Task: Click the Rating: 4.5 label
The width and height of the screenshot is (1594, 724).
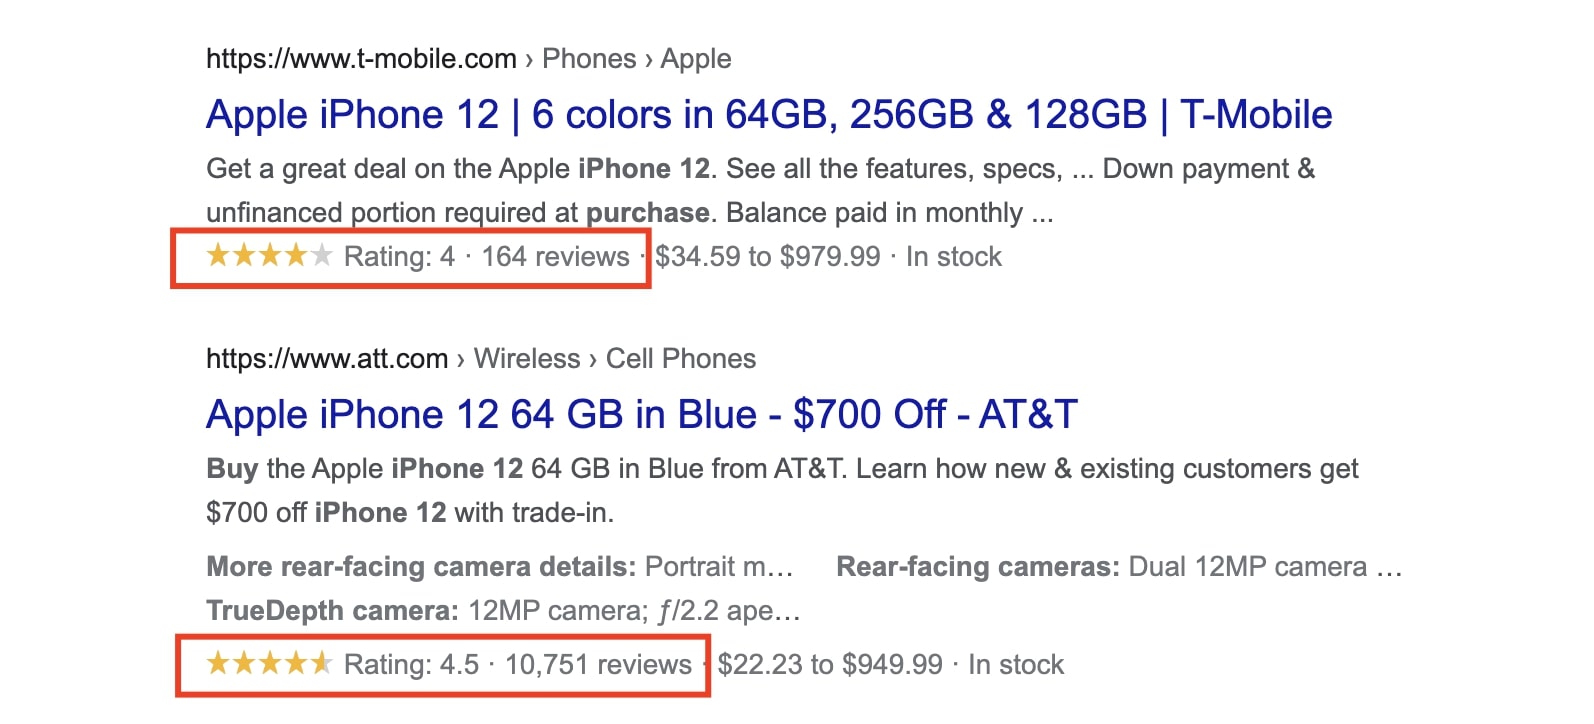Action: pos(412,665)
